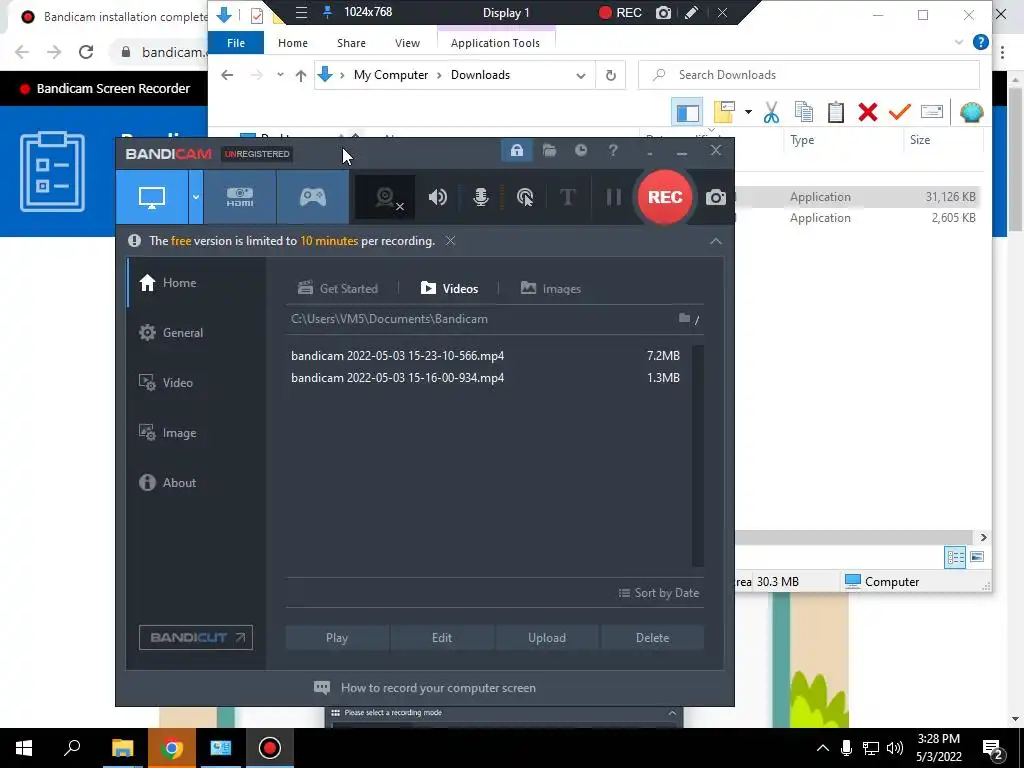Click orange checkmark icon in Explorer toolbar
Image resolution: width=1024 pixels, height=768 pixels.
coord(899,112)
